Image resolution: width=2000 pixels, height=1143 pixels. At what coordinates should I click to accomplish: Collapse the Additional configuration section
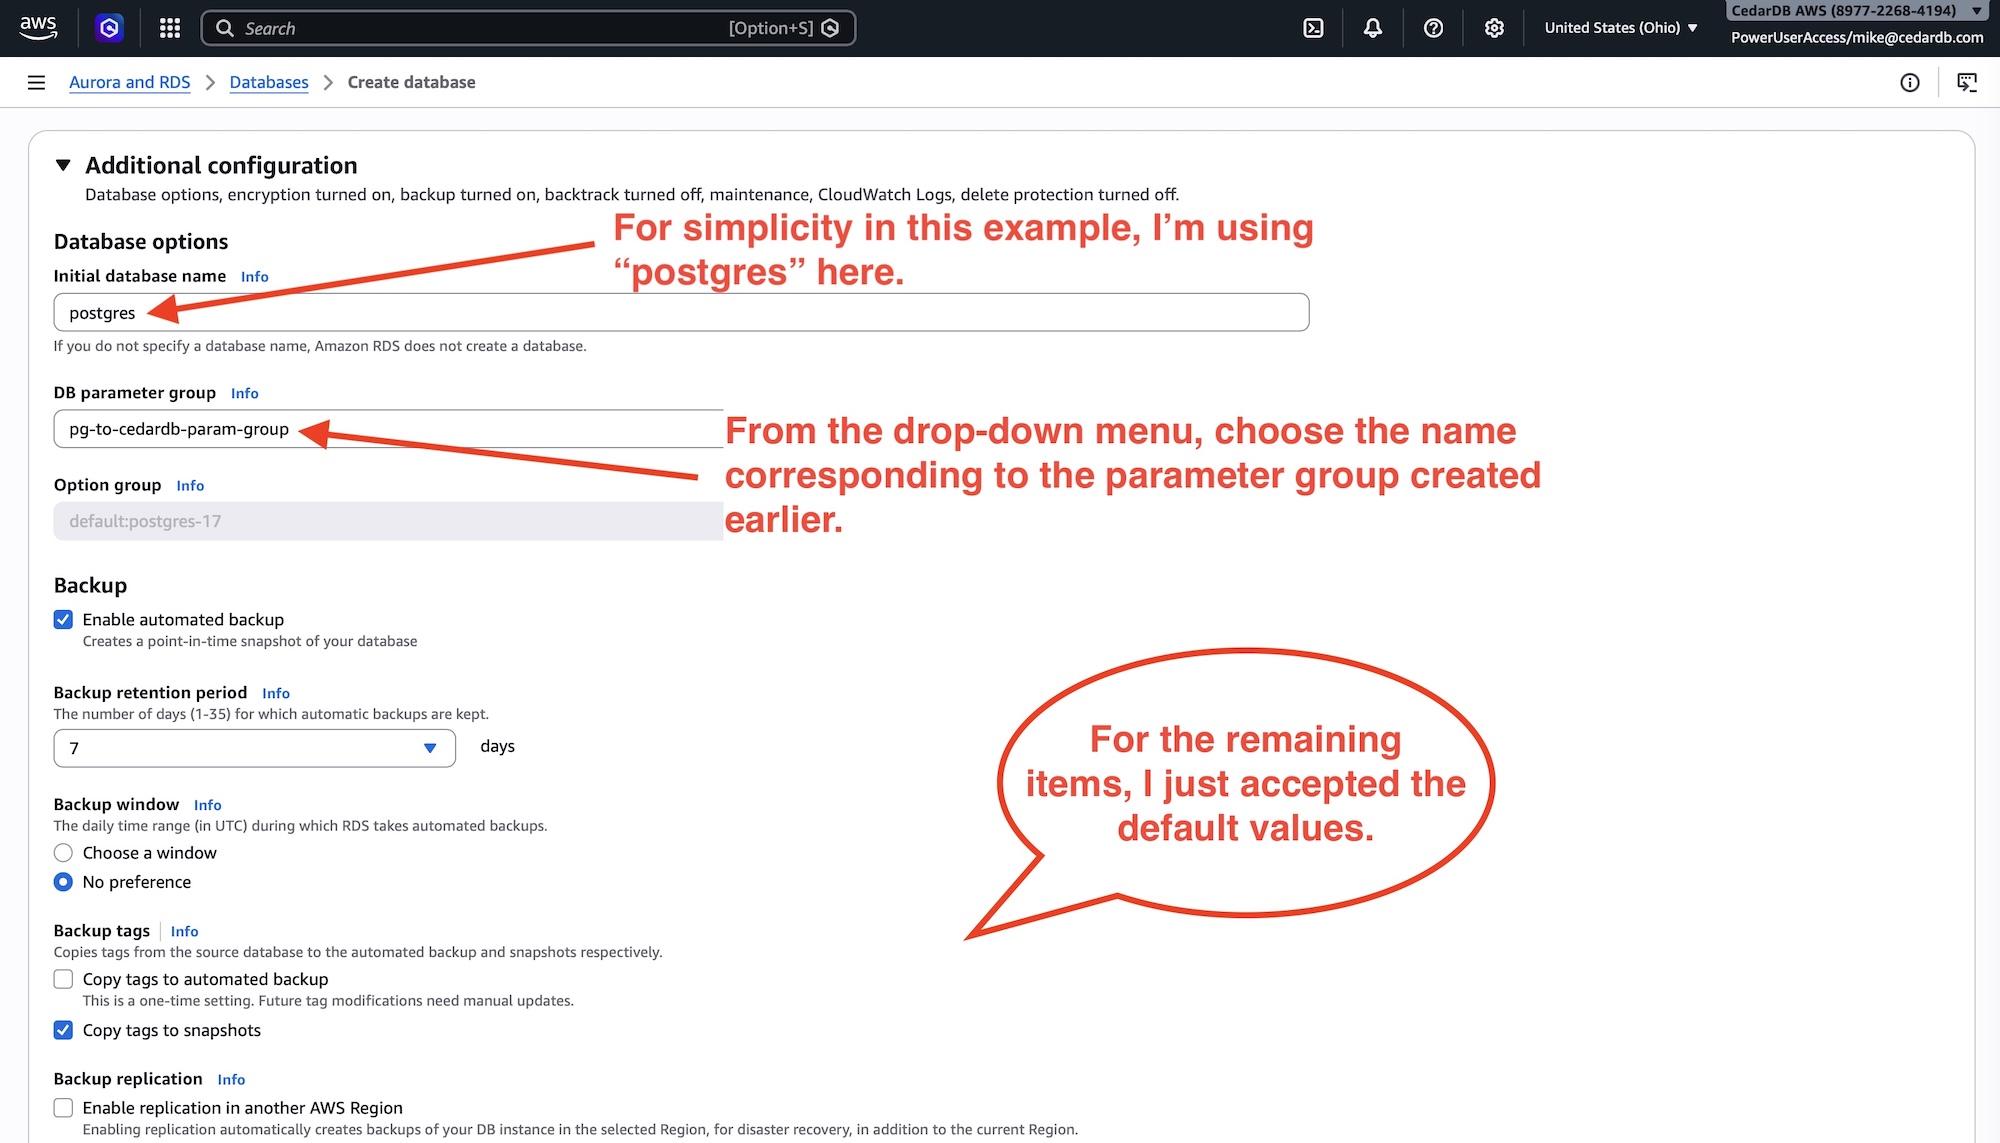point(64,165)
